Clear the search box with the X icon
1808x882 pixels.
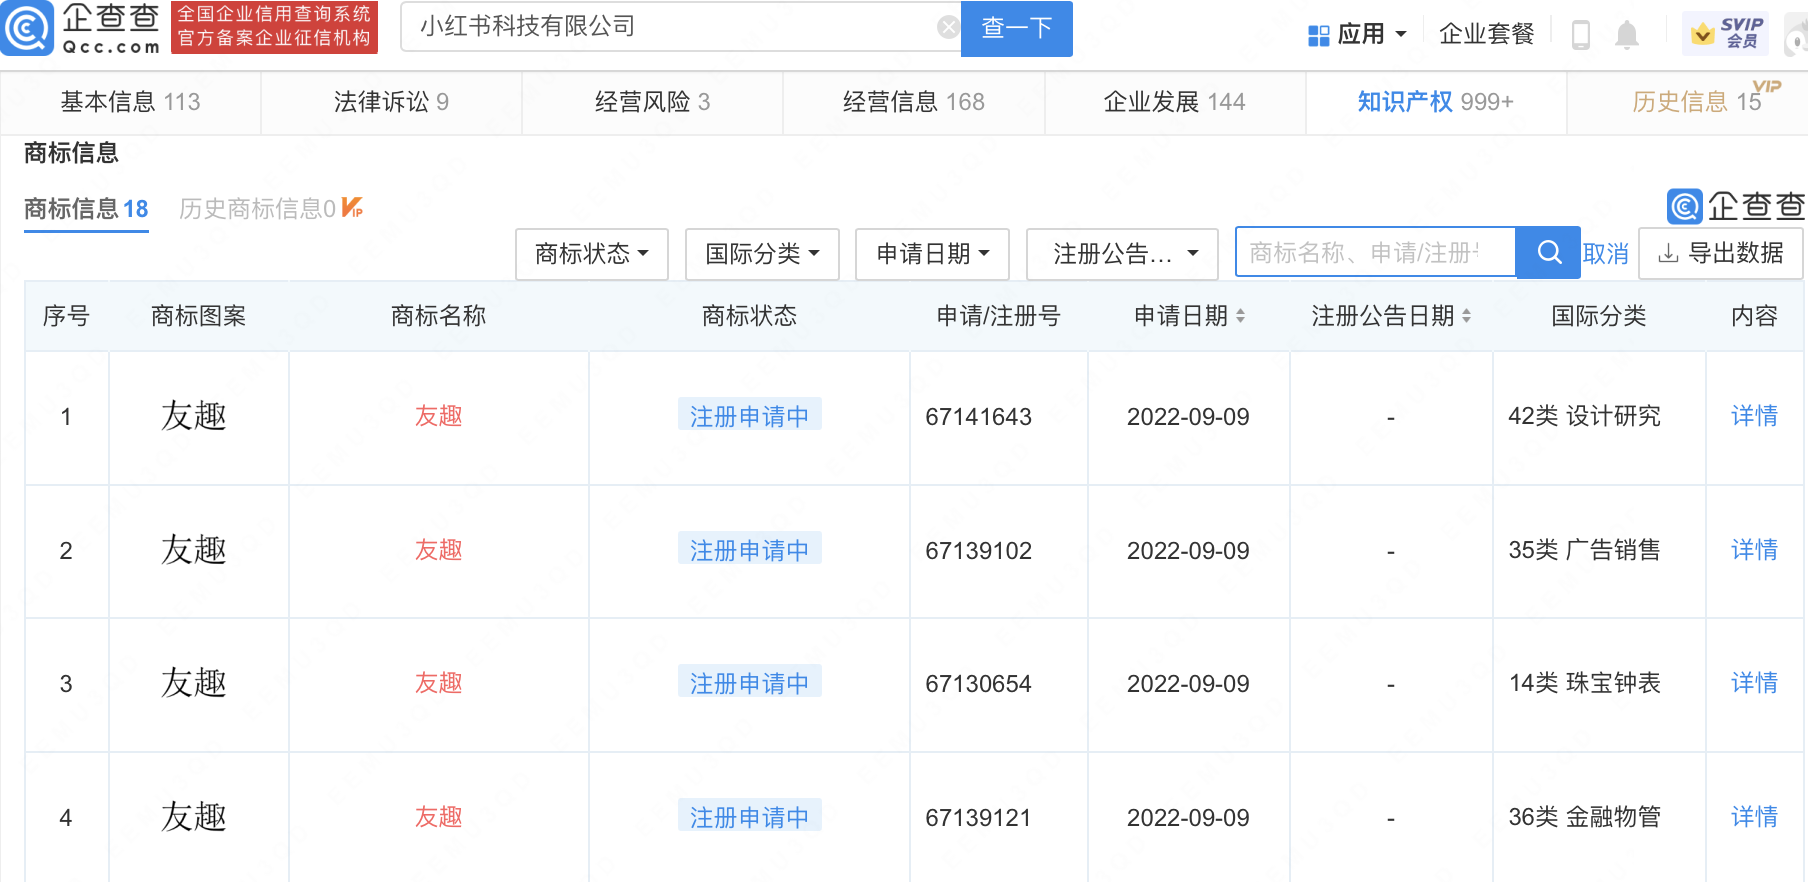948,27
